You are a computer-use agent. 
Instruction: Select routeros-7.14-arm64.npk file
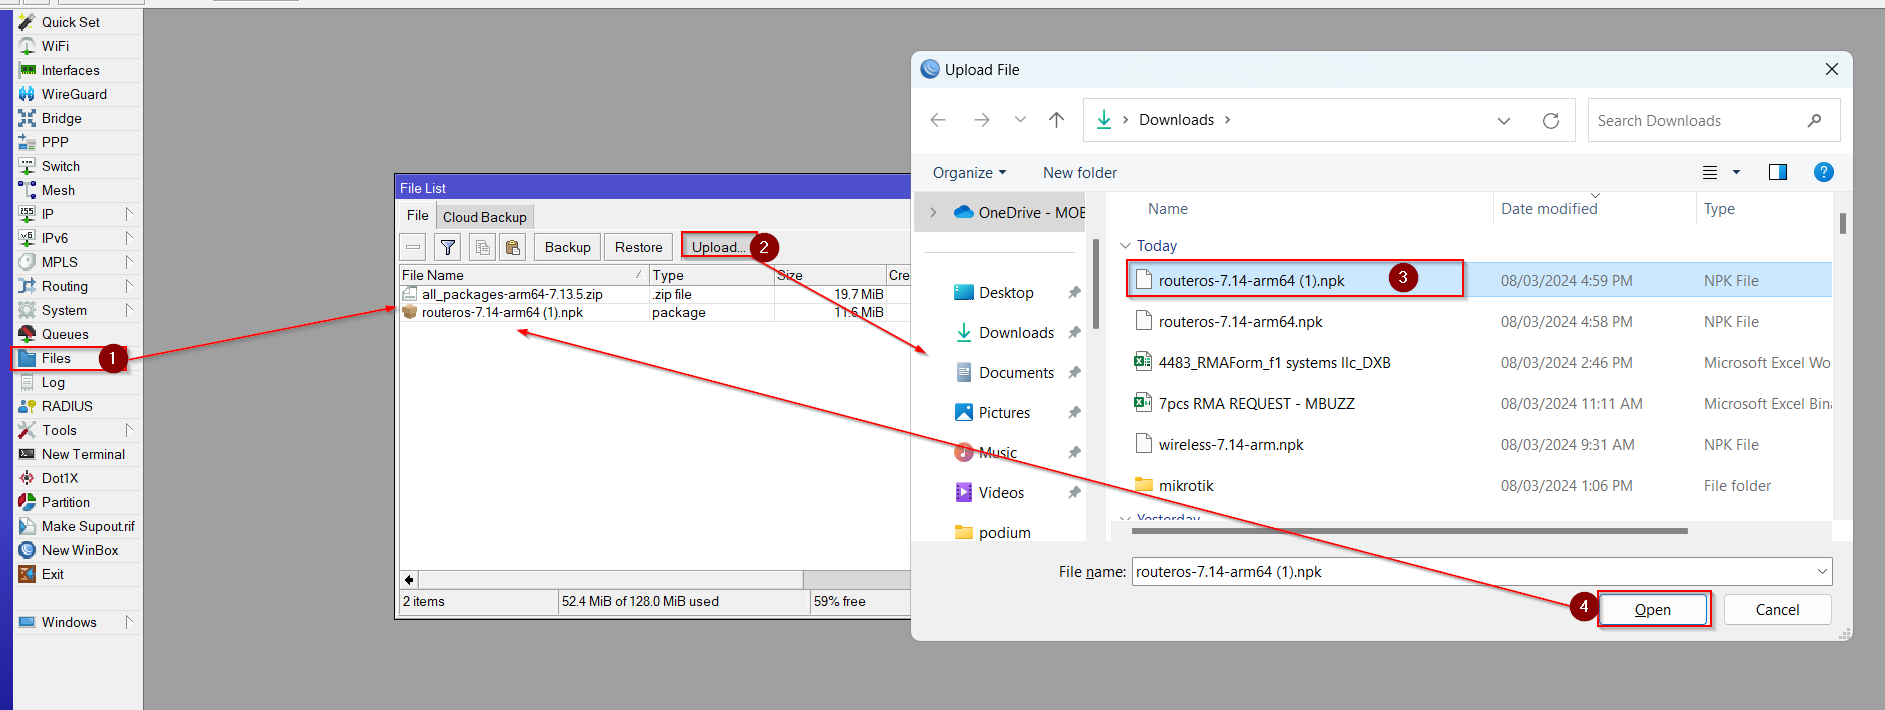(x=1480, y=321)
